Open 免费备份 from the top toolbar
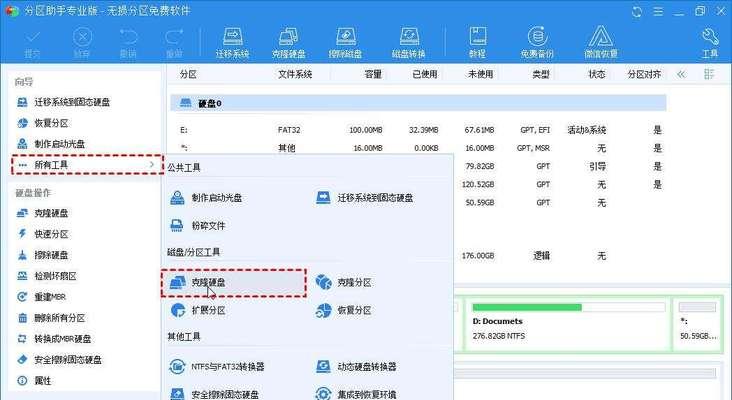The image size is (732, 400). [537, 43]
